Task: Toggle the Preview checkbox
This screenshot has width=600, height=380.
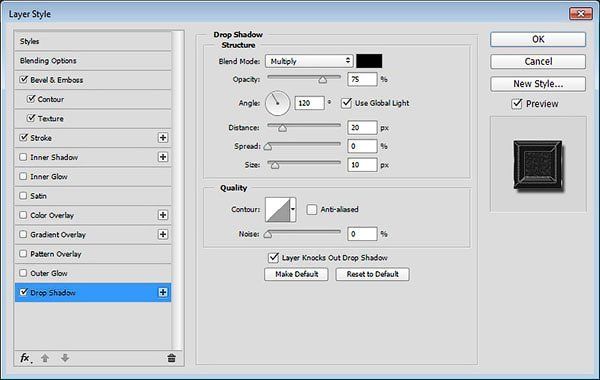Action: click(517, 103)
